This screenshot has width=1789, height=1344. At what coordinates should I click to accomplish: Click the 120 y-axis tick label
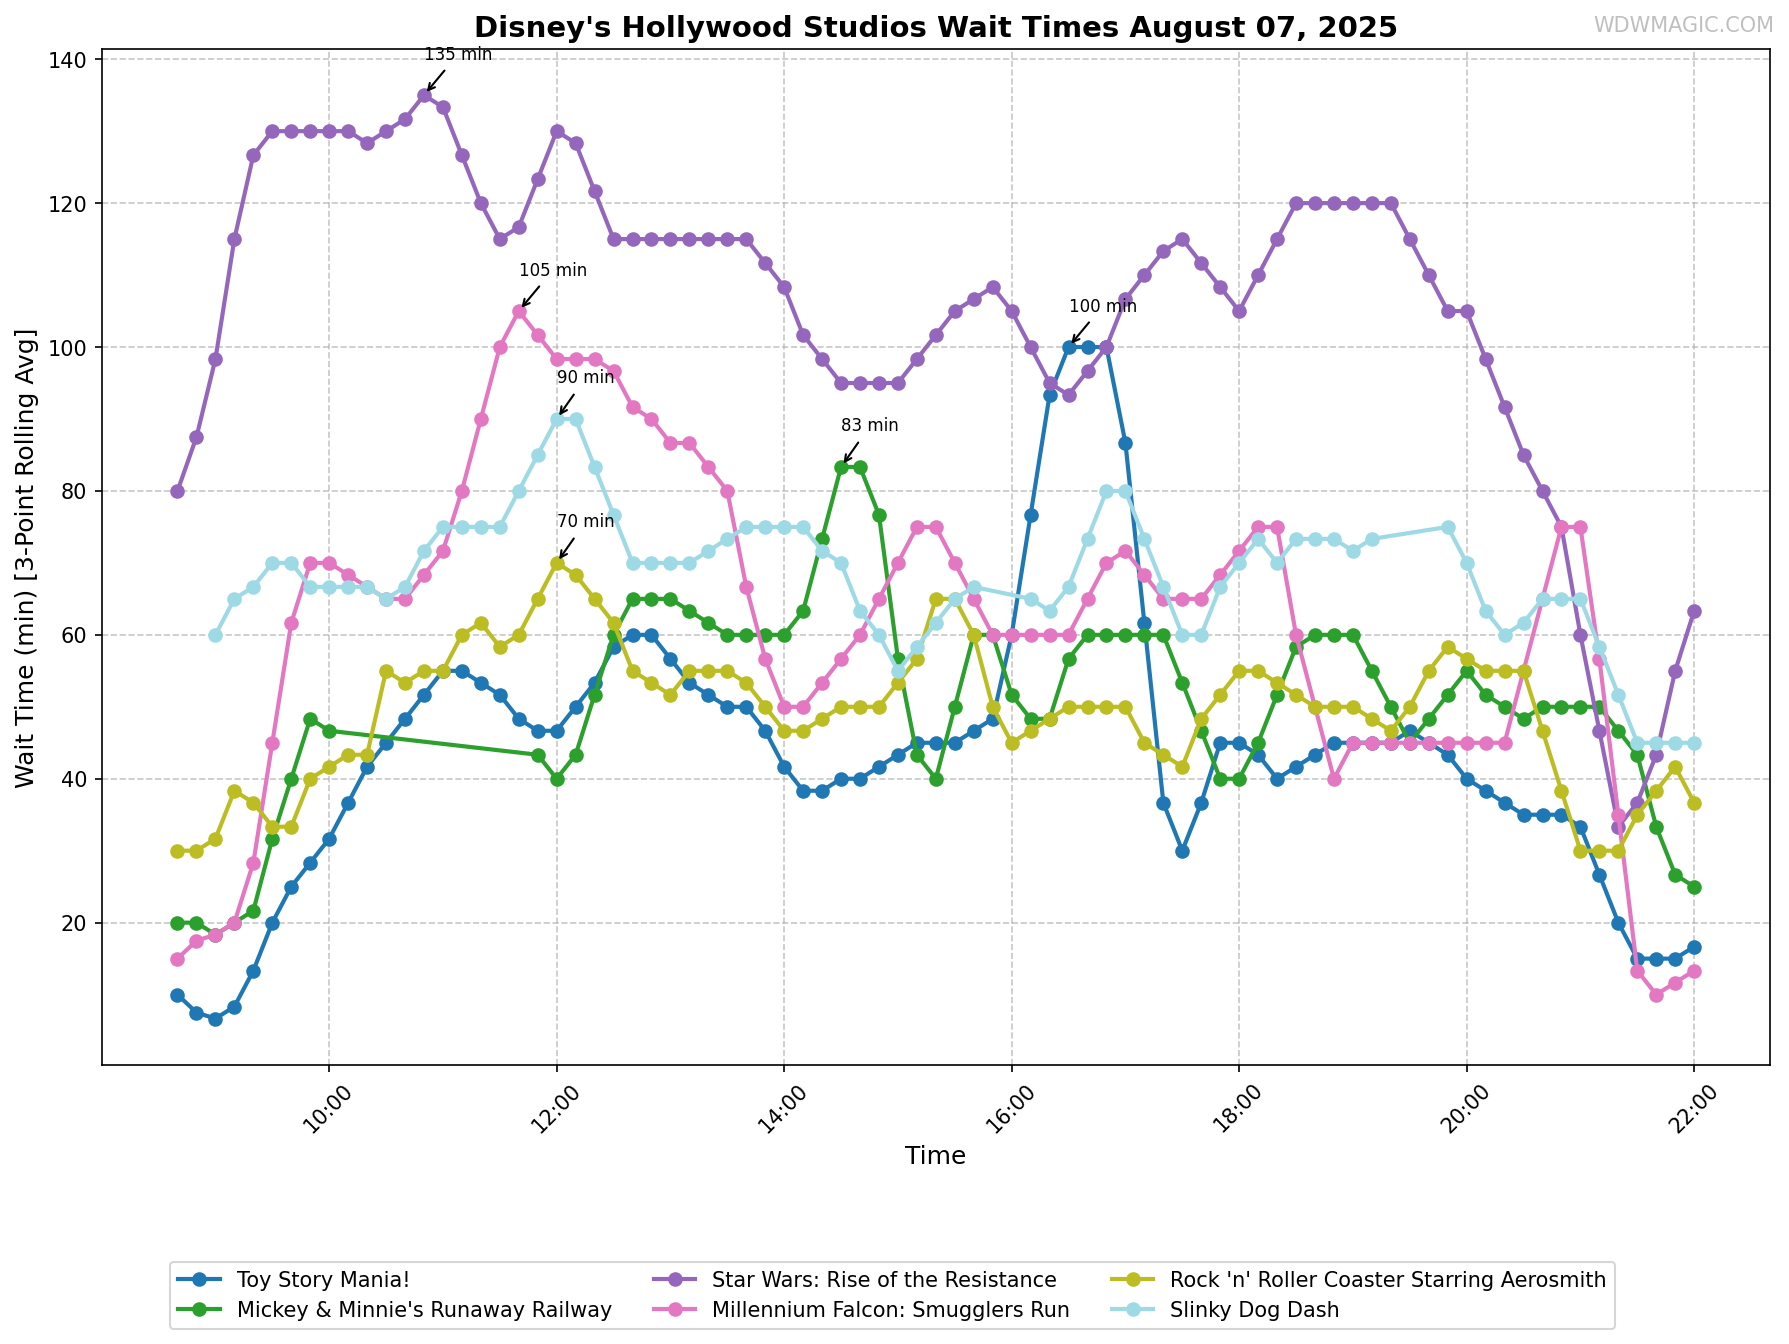point(69,204)
